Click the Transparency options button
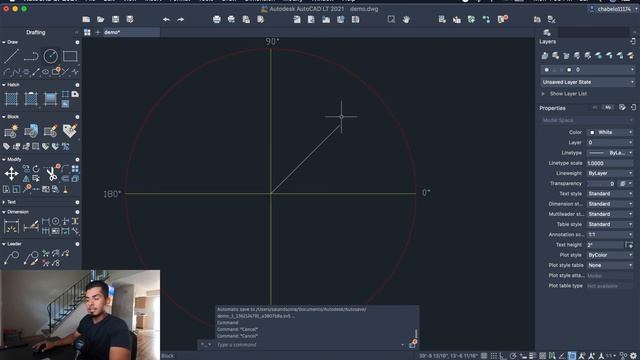The height and width of the screenshot is (360, 640). pos(625,184)
